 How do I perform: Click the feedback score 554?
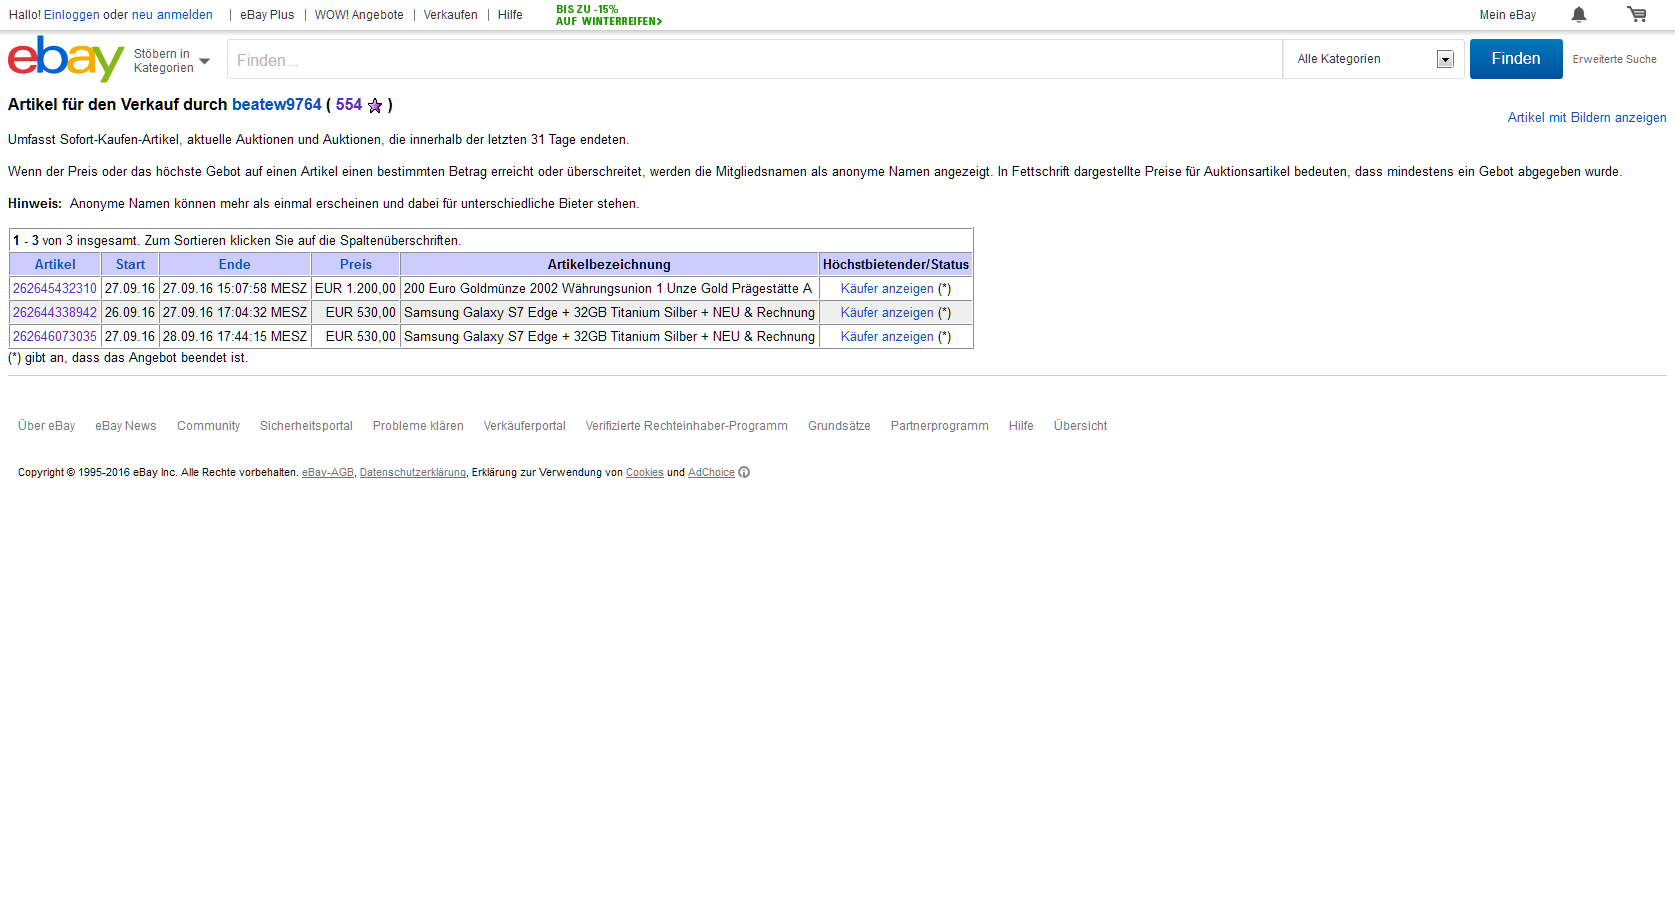[349, 105]
